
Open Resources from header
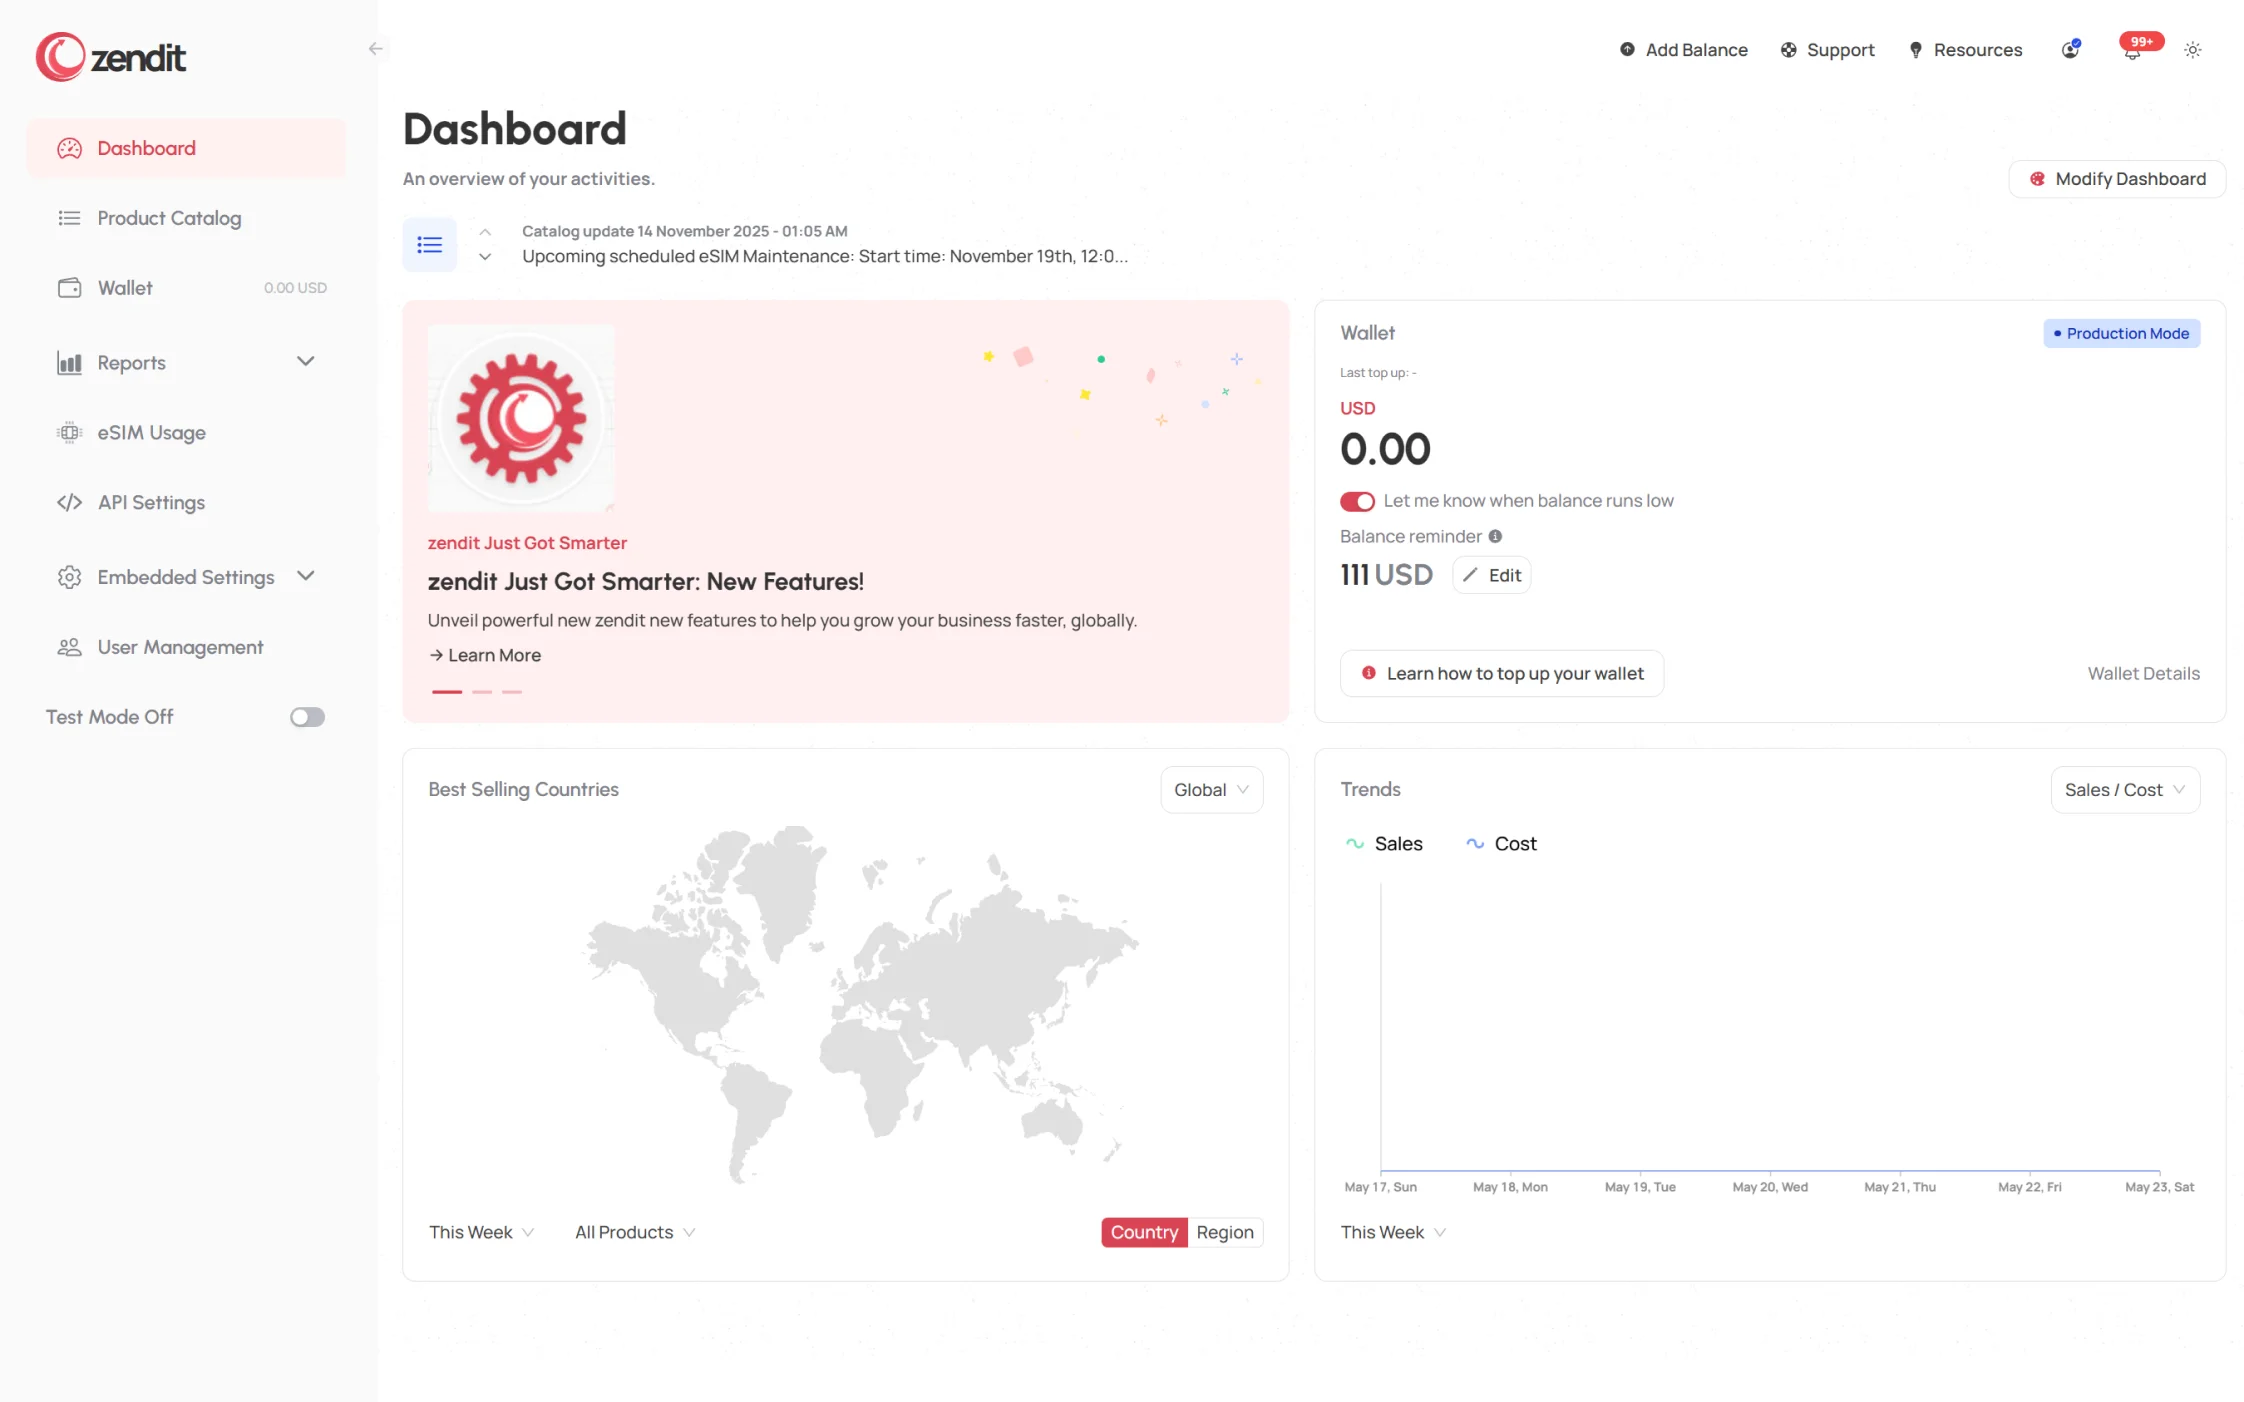(x=1966, y=50)
